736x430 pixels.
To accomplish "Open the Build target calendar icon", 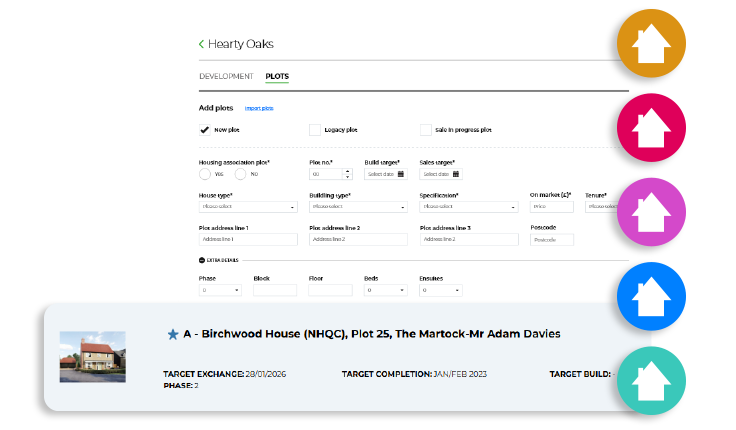I will [x=400, y=174].
